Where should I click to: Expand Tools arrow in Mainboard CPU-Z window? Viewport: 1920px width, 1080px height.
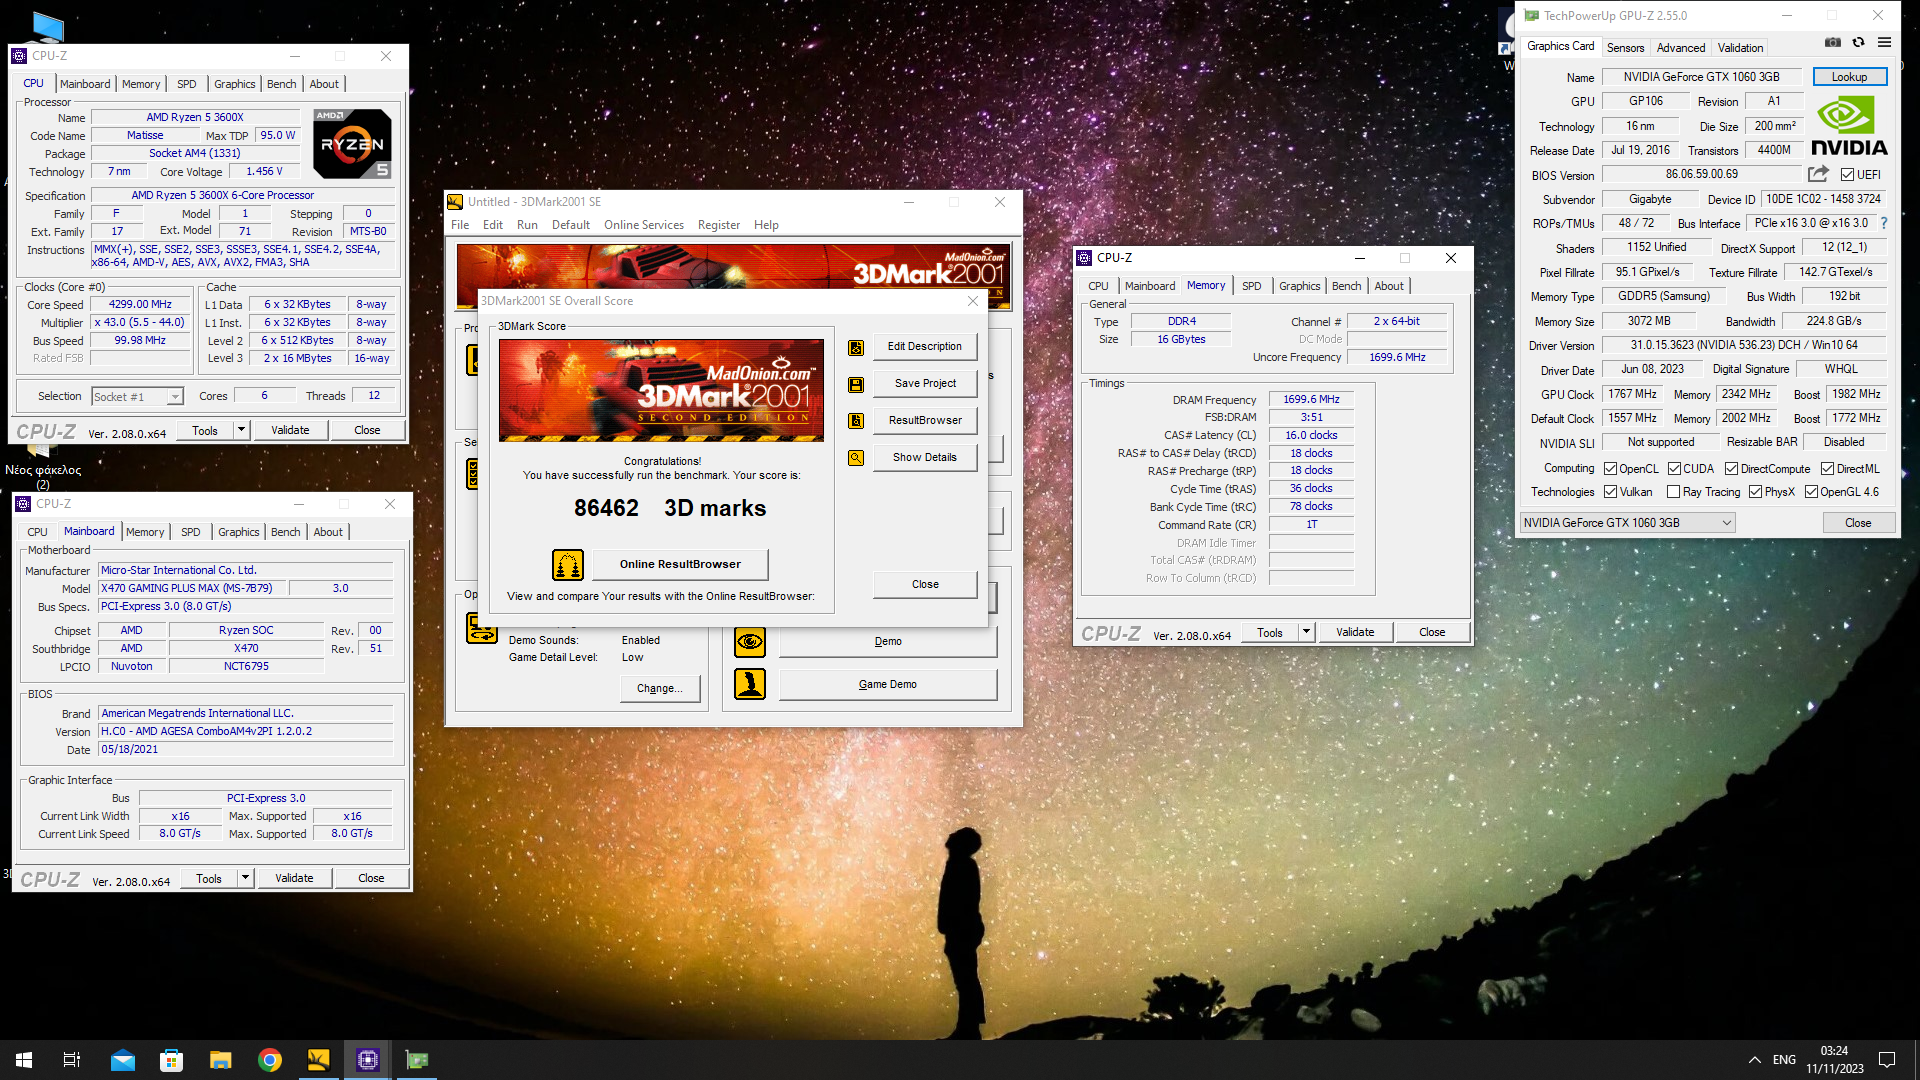(x=245, y=878)
